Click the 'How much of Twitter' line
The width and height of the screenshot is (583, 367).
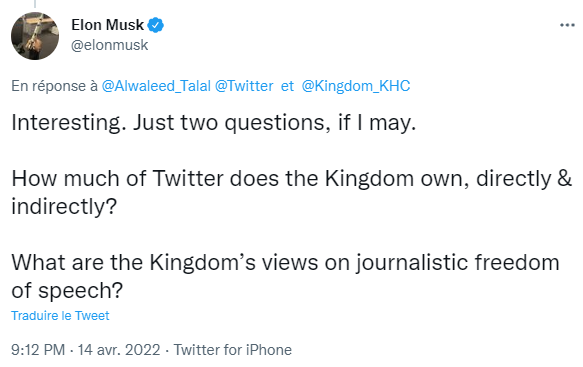[292, 178]
